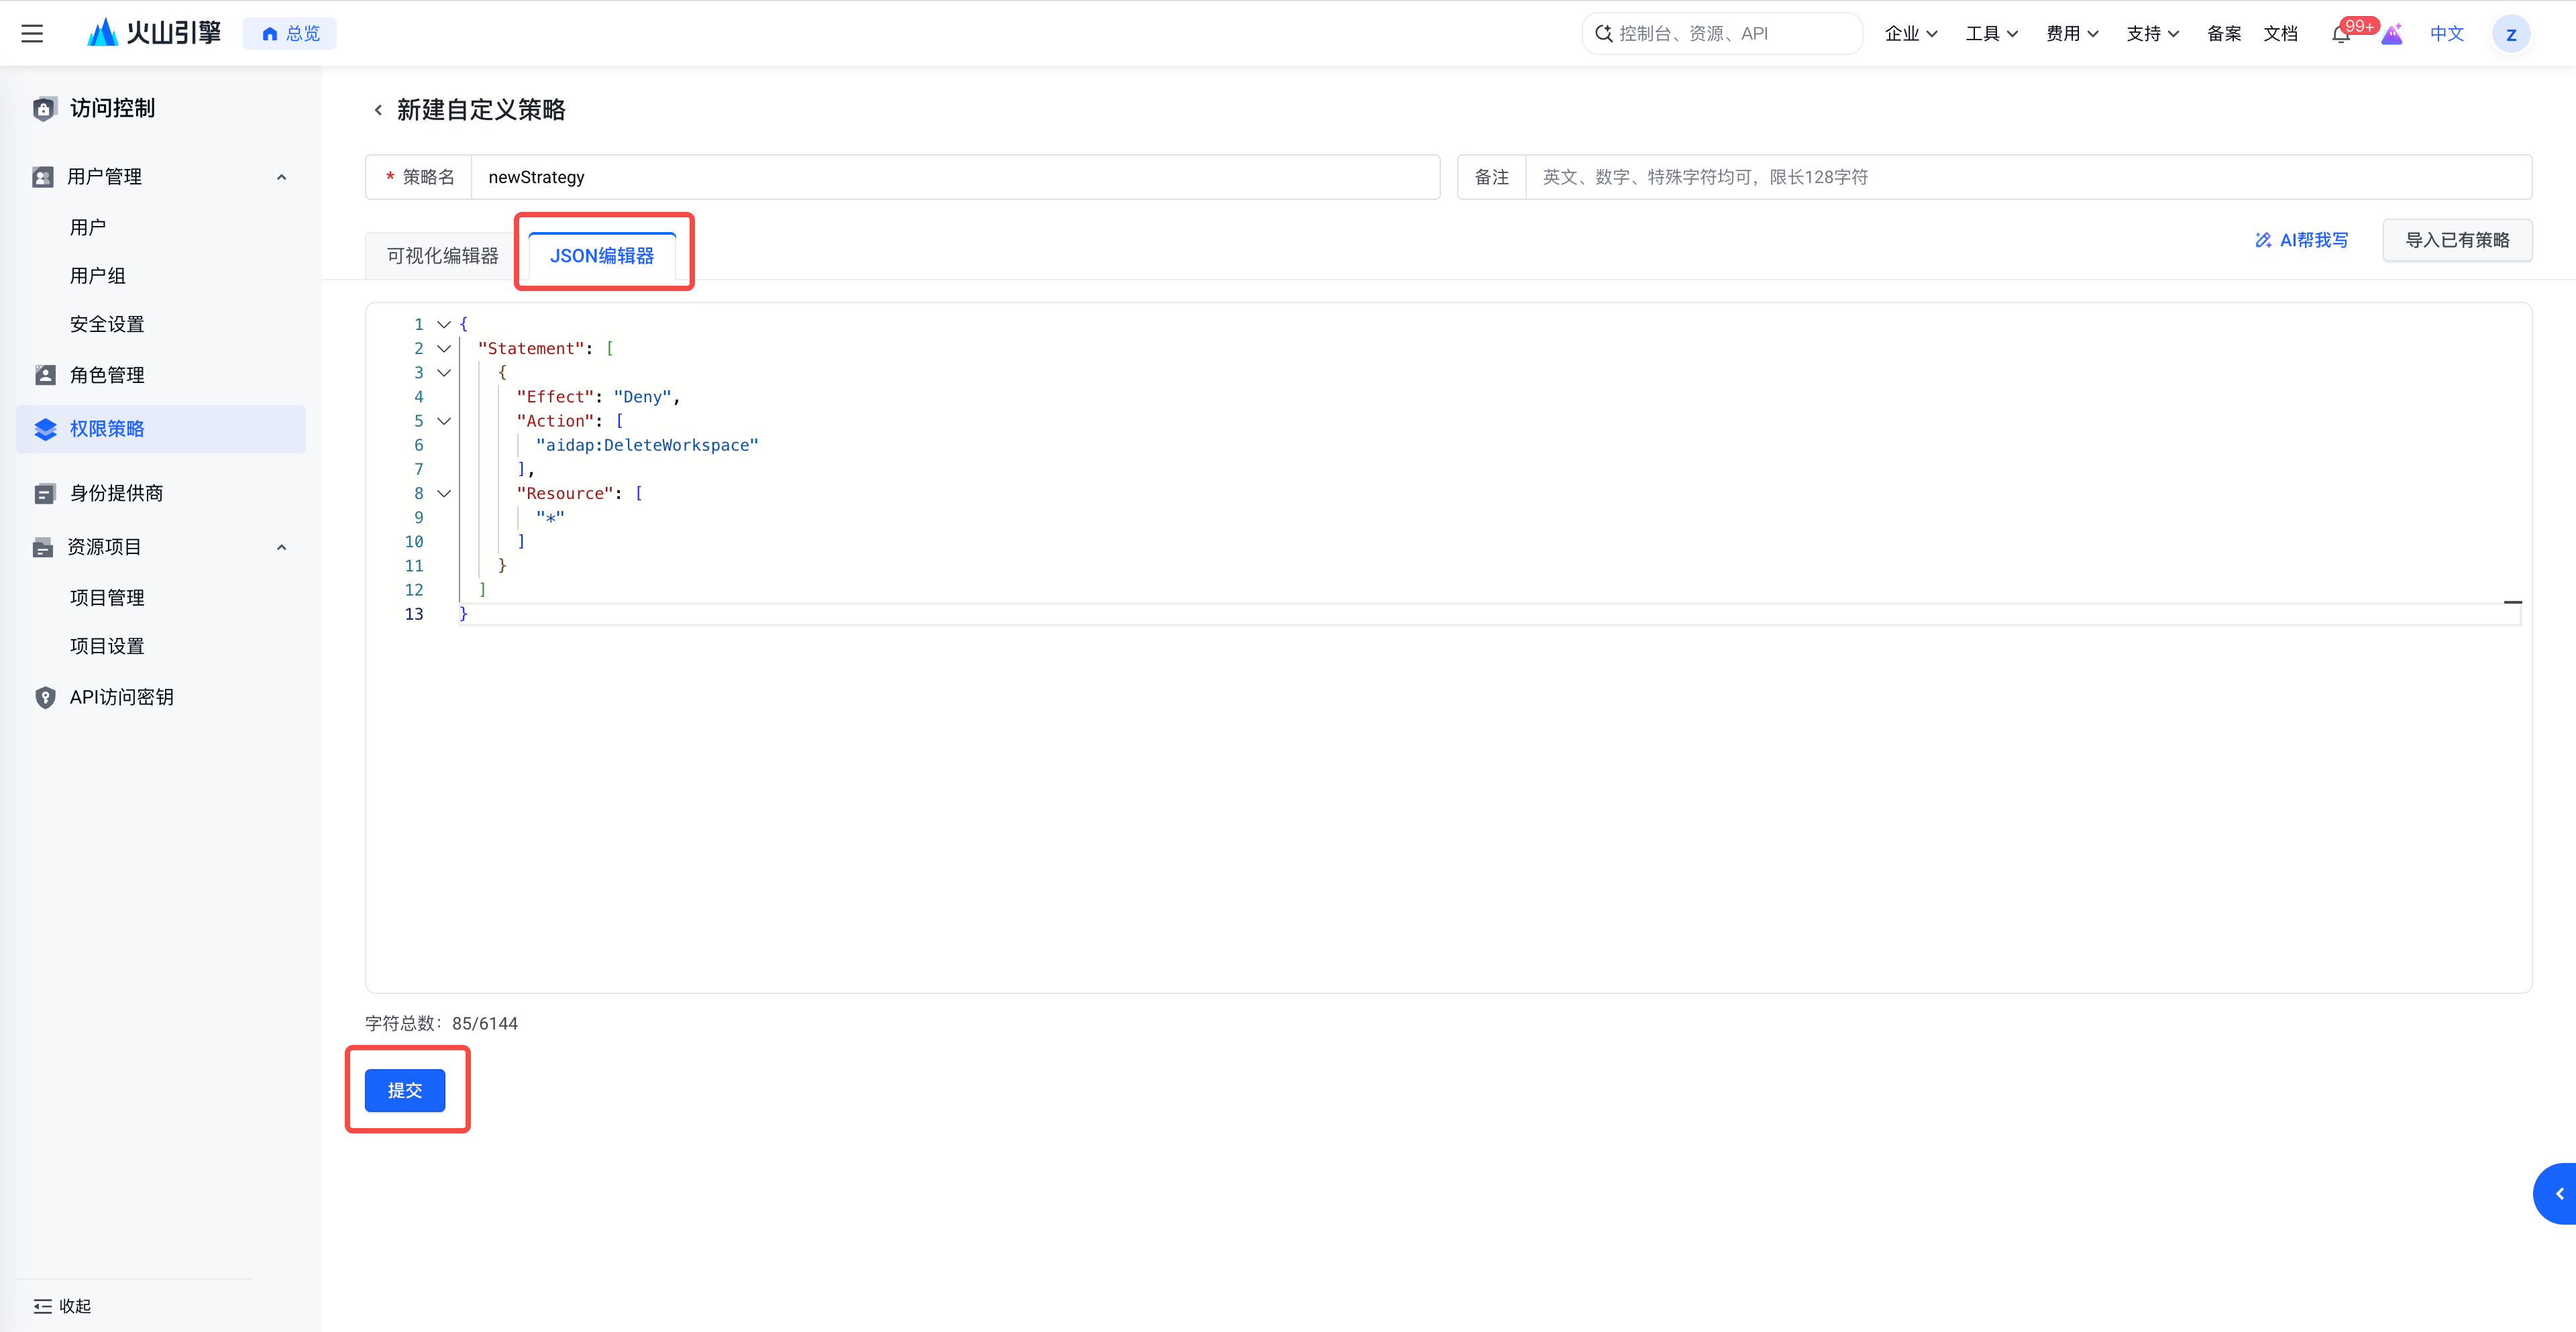Click the 角色管理 sidebar icon
Viewport: 2576px width, 1332px height.
45,375
